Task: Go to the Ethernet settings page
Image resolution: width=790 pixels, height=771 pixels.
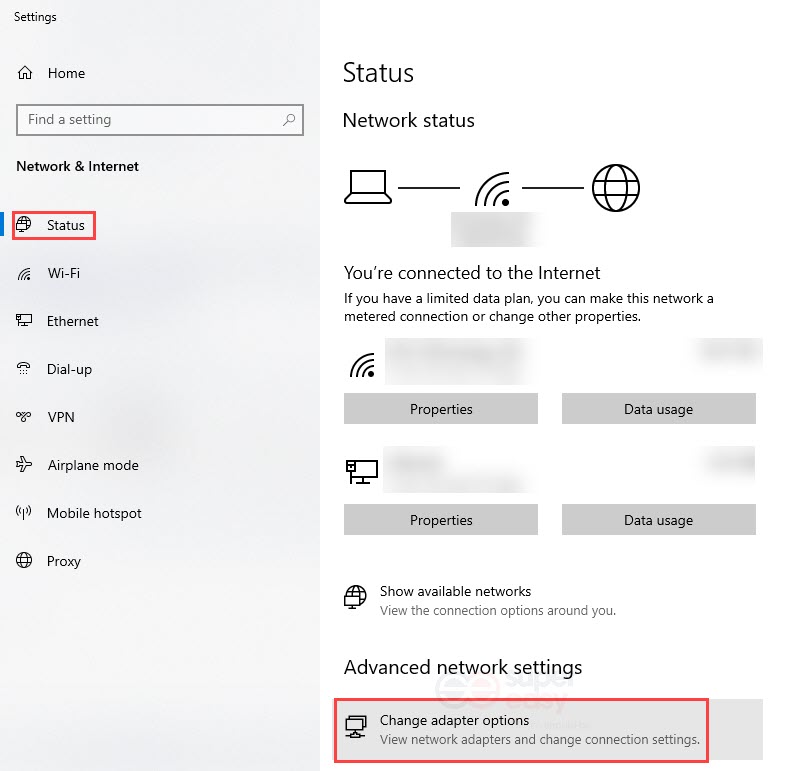Action: click(72, 321)
